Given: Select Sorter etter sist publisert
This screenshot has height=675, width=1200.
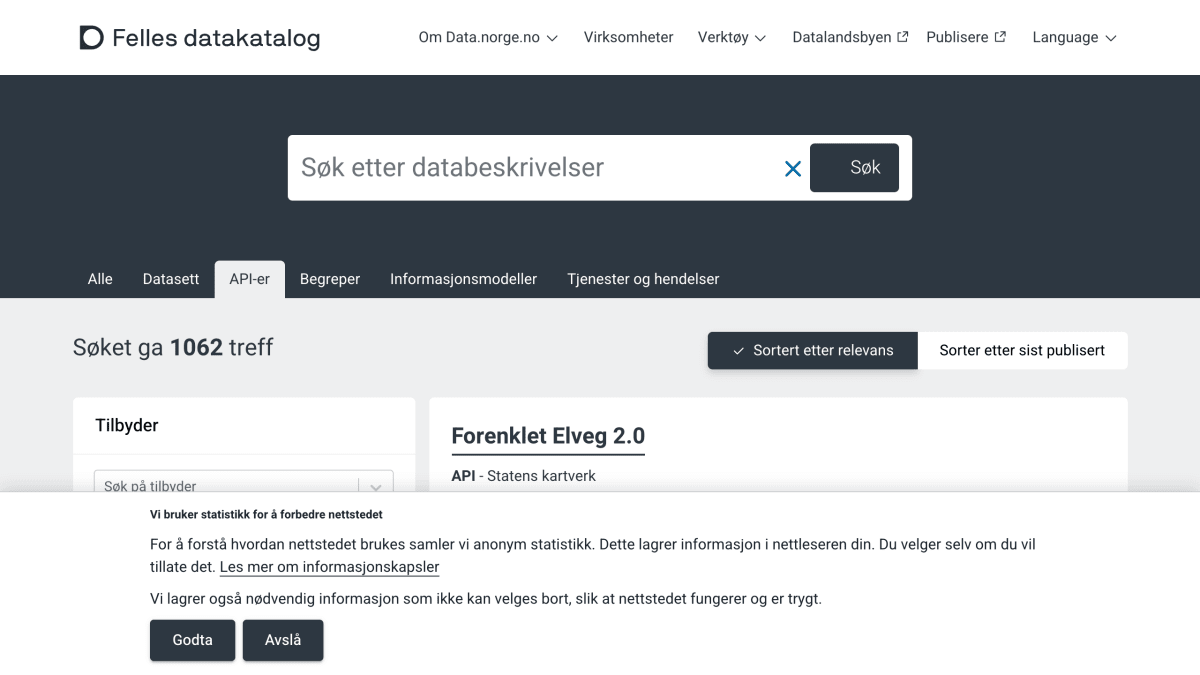Looking at the screenshot, I should (x=1022, y=351).
